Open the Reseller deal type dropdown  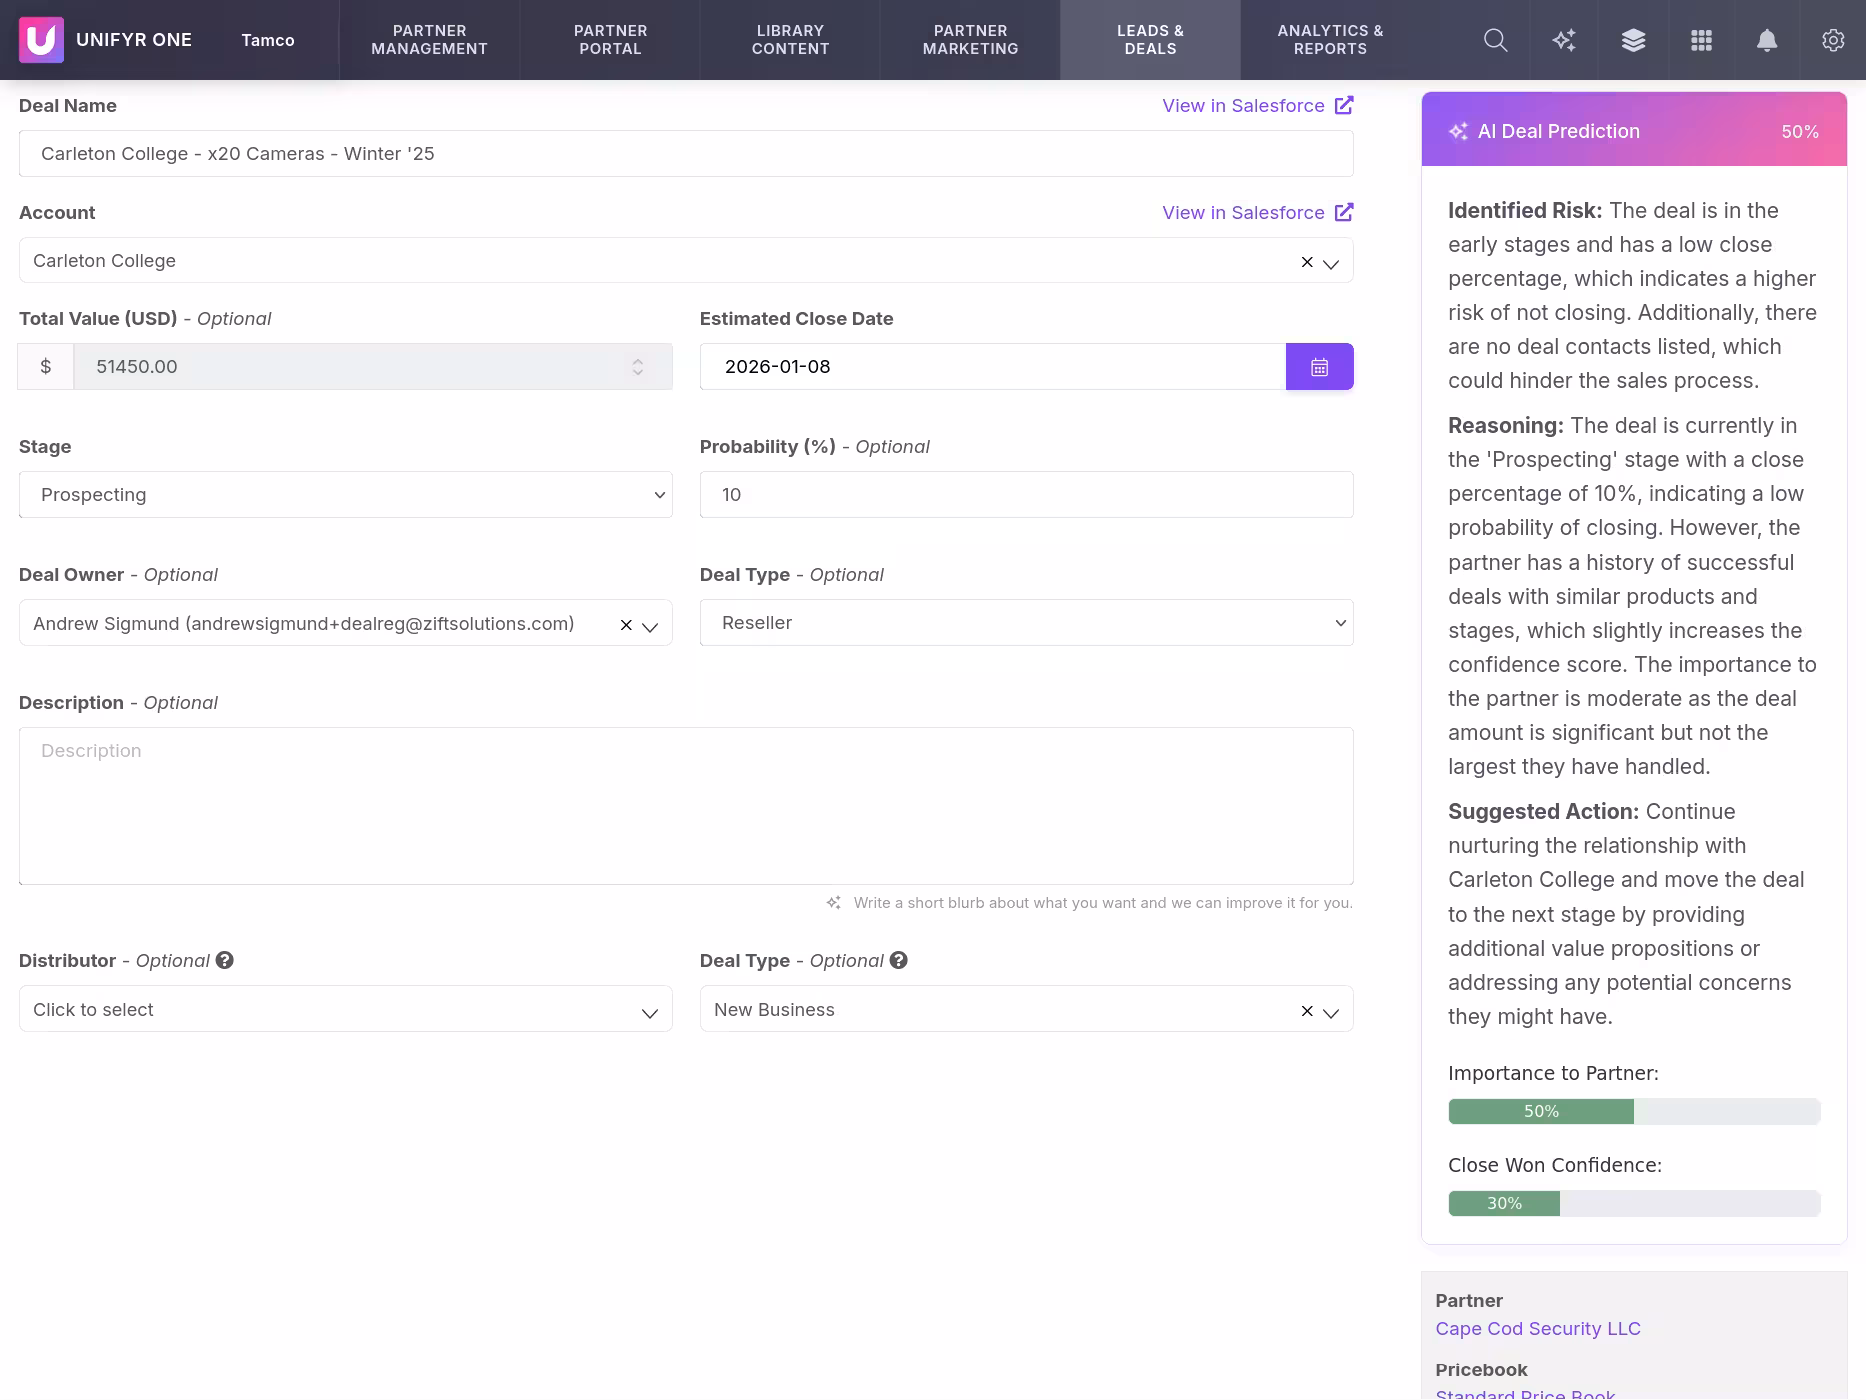pos(1026,622)
